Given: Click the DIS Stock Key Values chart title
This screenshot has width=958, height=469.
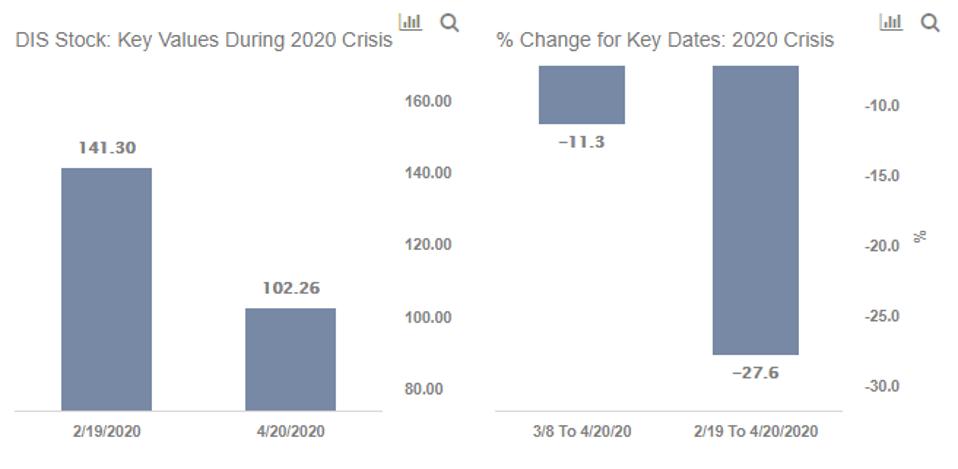Looking at the screenshot, I should (203, 41).
